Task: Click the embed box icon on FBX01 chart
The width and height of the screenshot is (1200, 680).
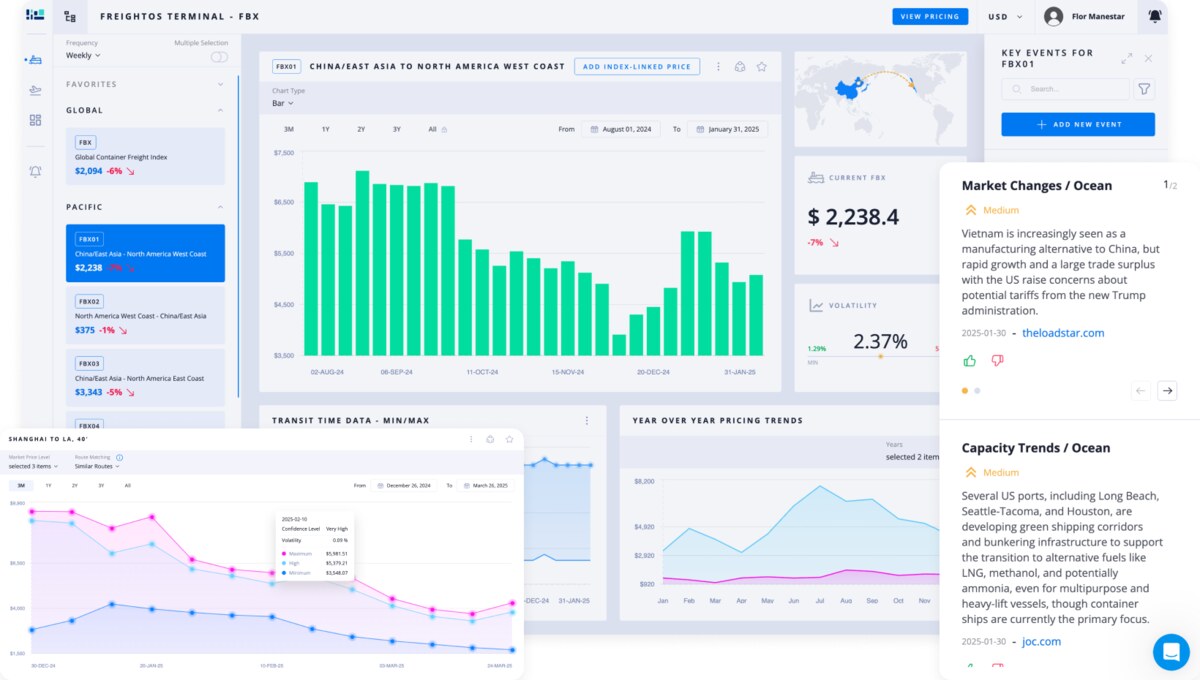Action: tap(740, 67)
